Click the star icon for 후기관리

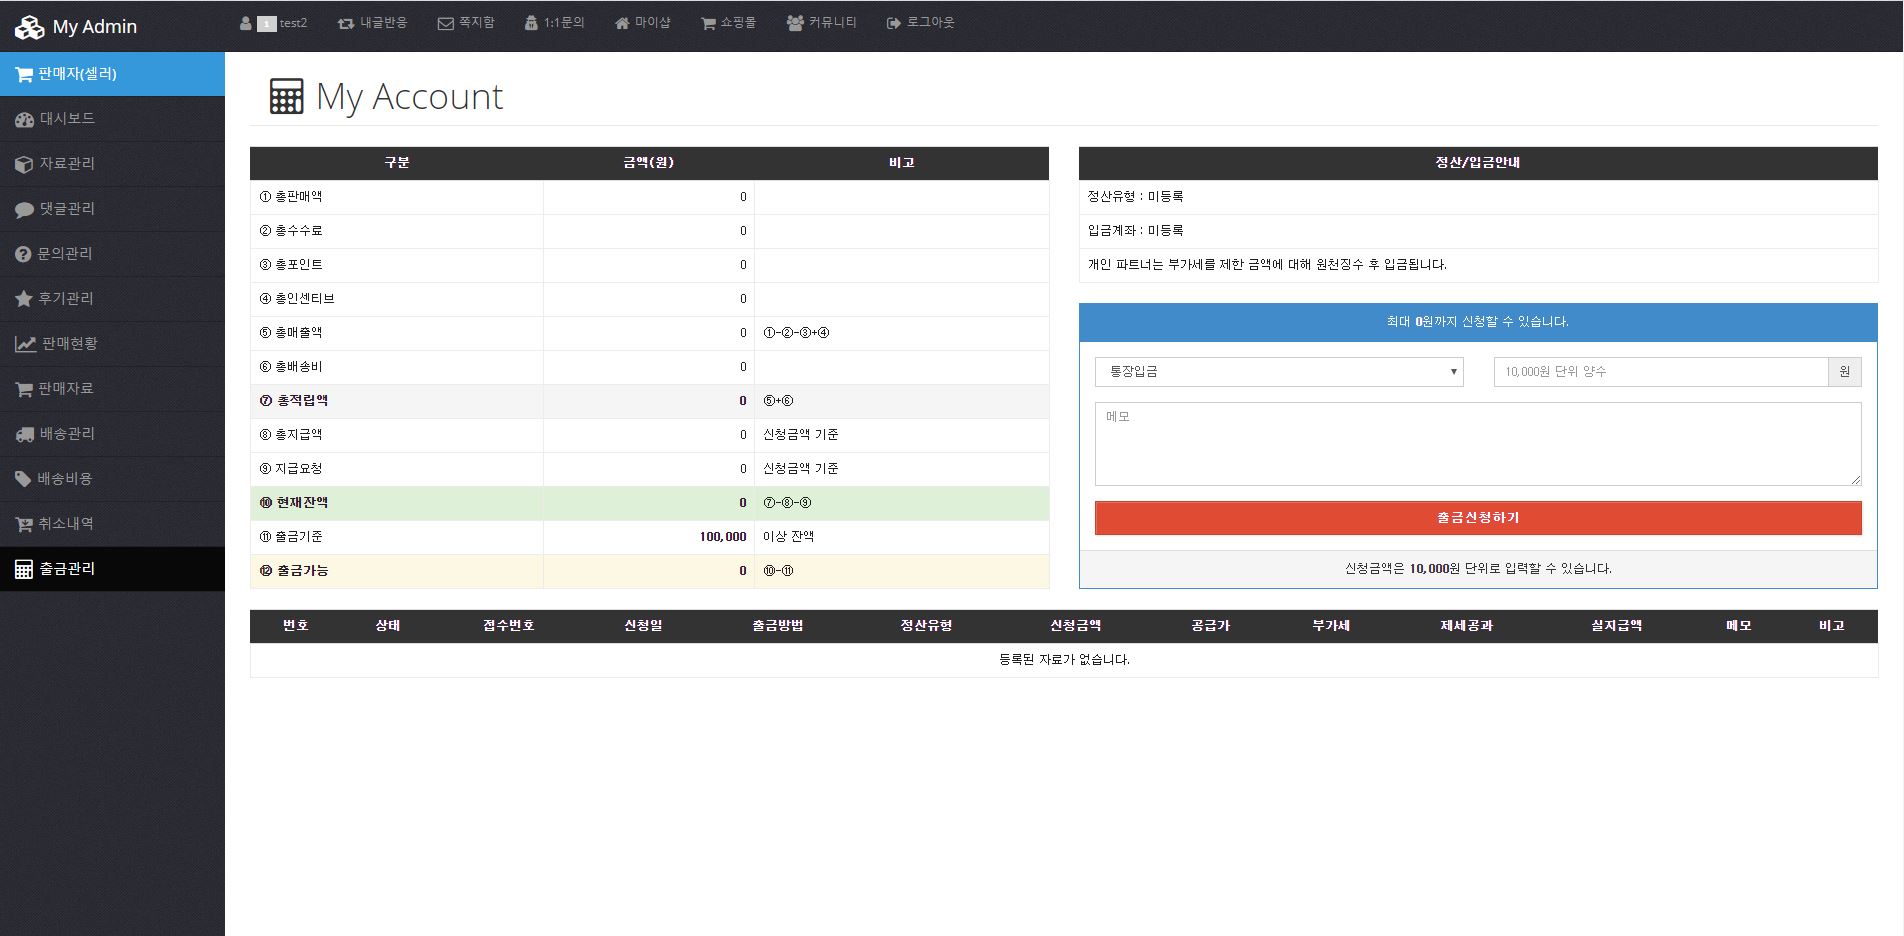(x=24, y=299)
